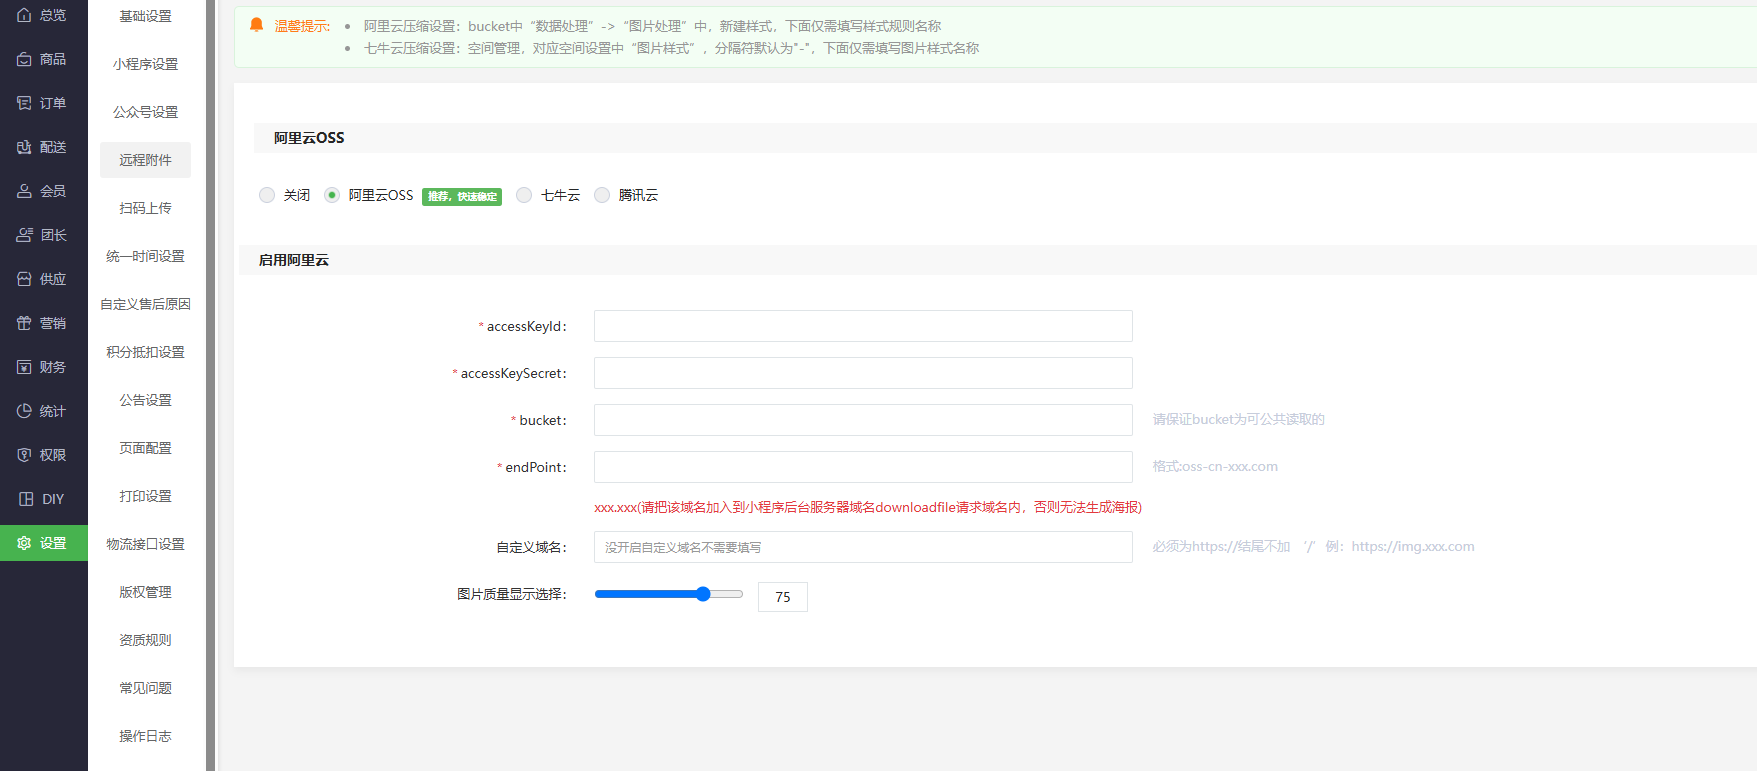Click the 图片质量 slider handle
Image resolution: width=1757 pixels, height=771 pixels.
(x=703, y=594)
